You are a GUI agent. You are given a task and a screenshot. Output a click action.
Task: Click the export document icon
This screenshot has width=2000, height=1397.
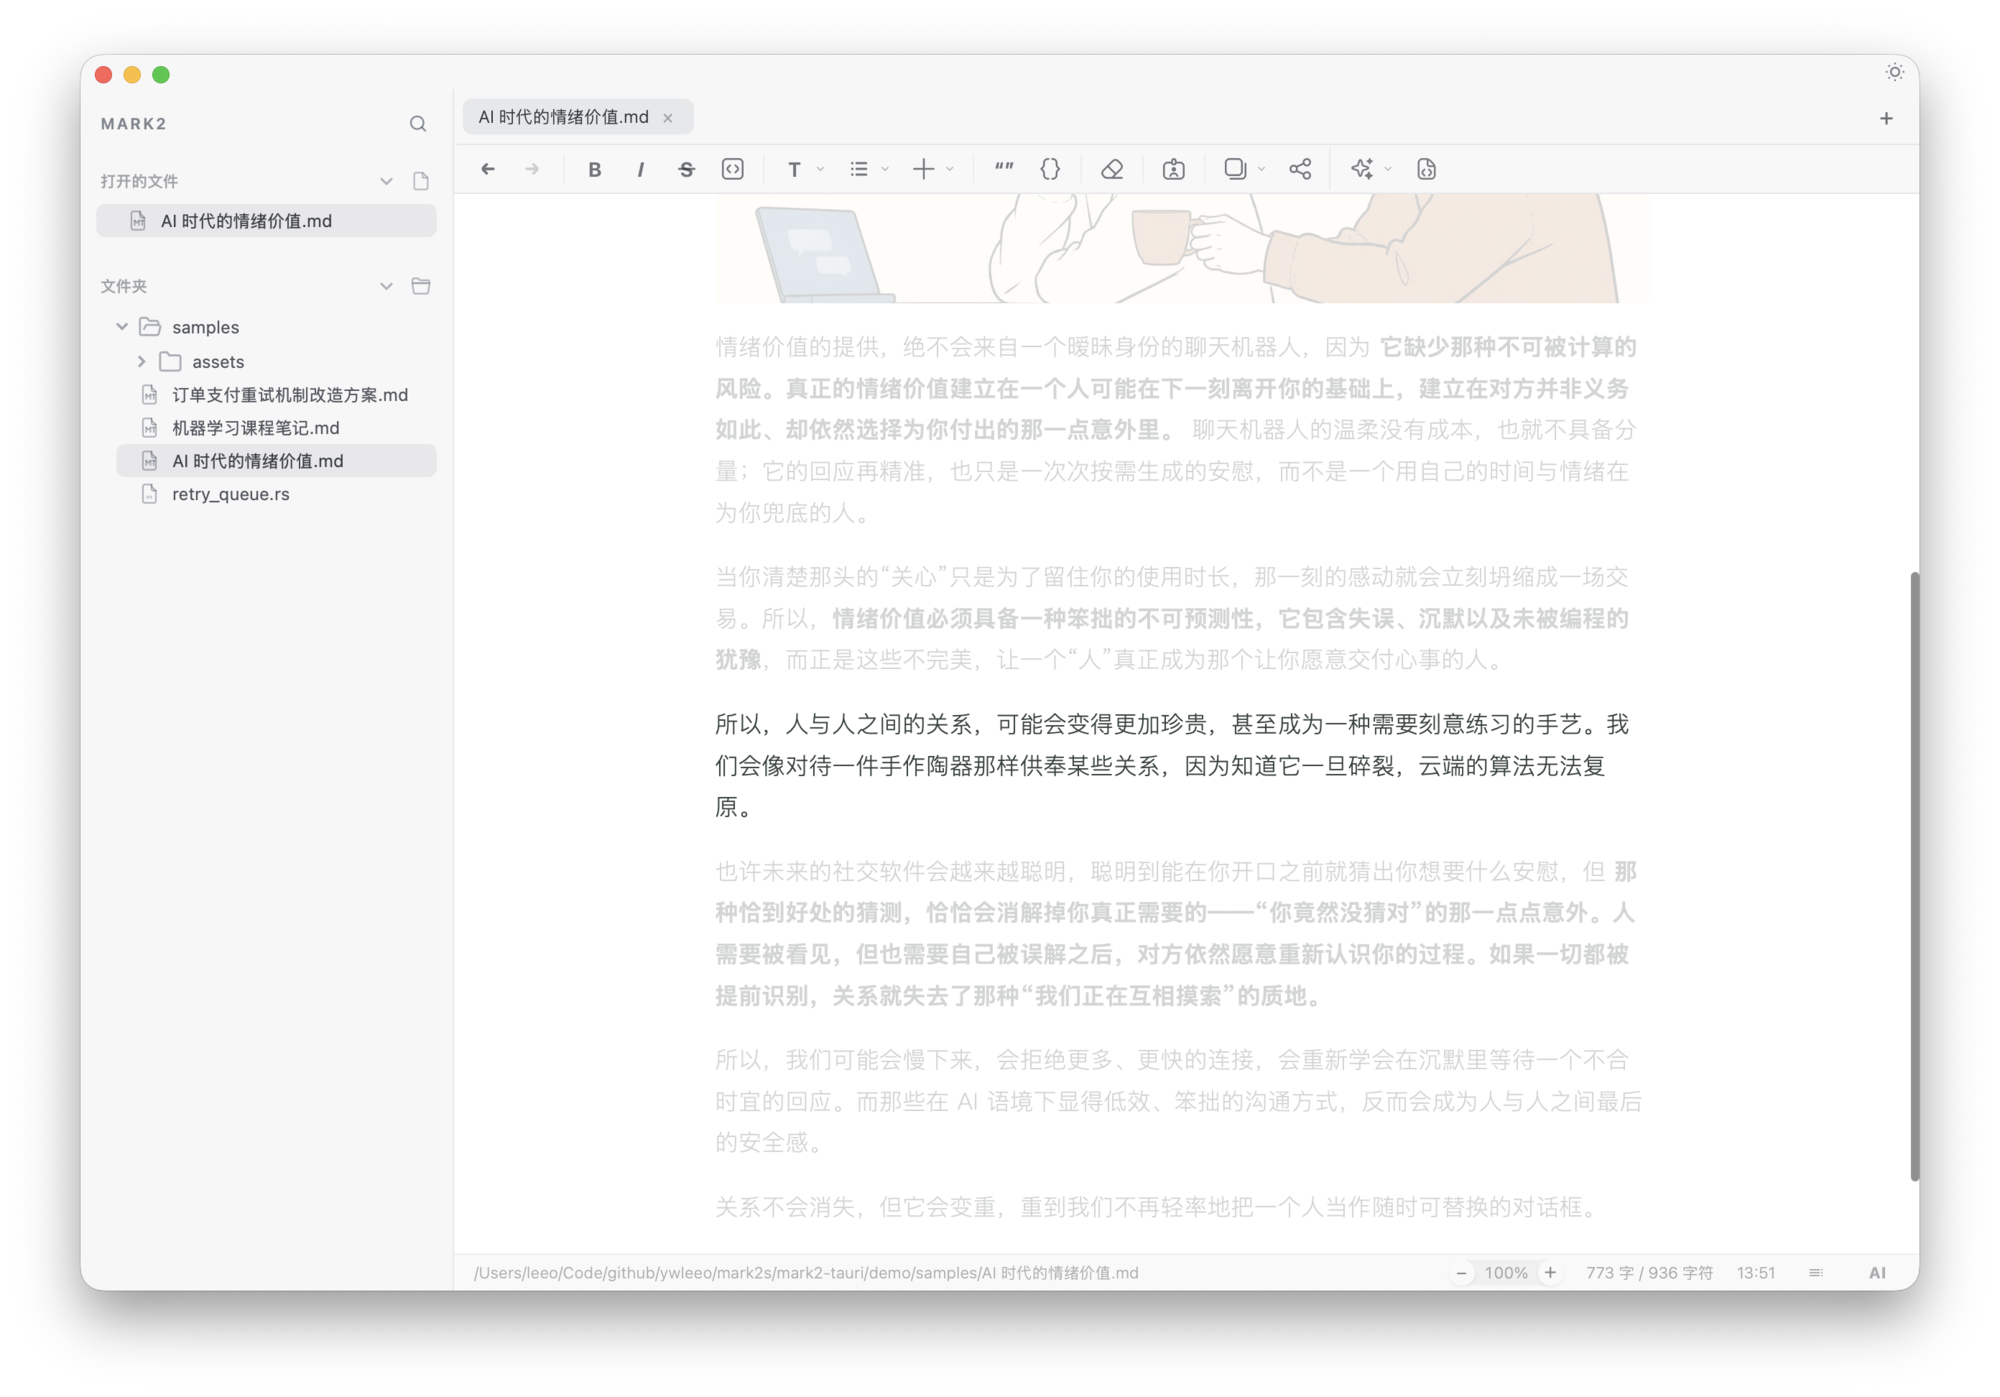1174,169
